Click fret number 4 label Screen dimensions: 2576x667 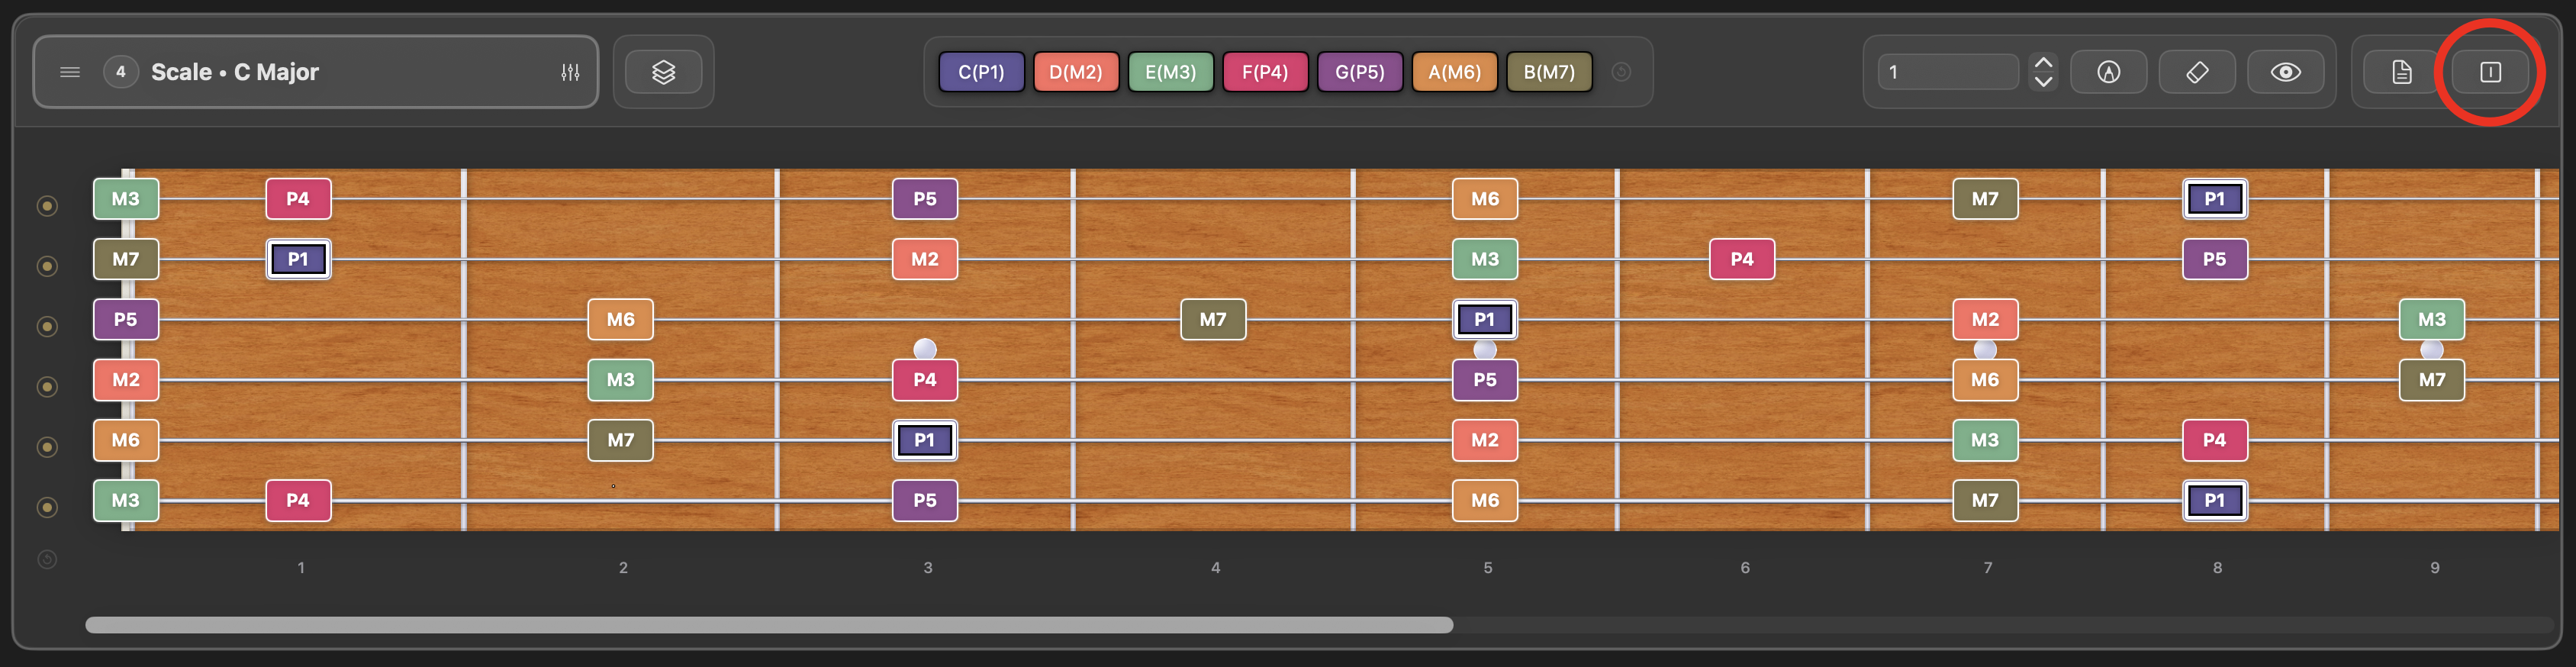1216,567
